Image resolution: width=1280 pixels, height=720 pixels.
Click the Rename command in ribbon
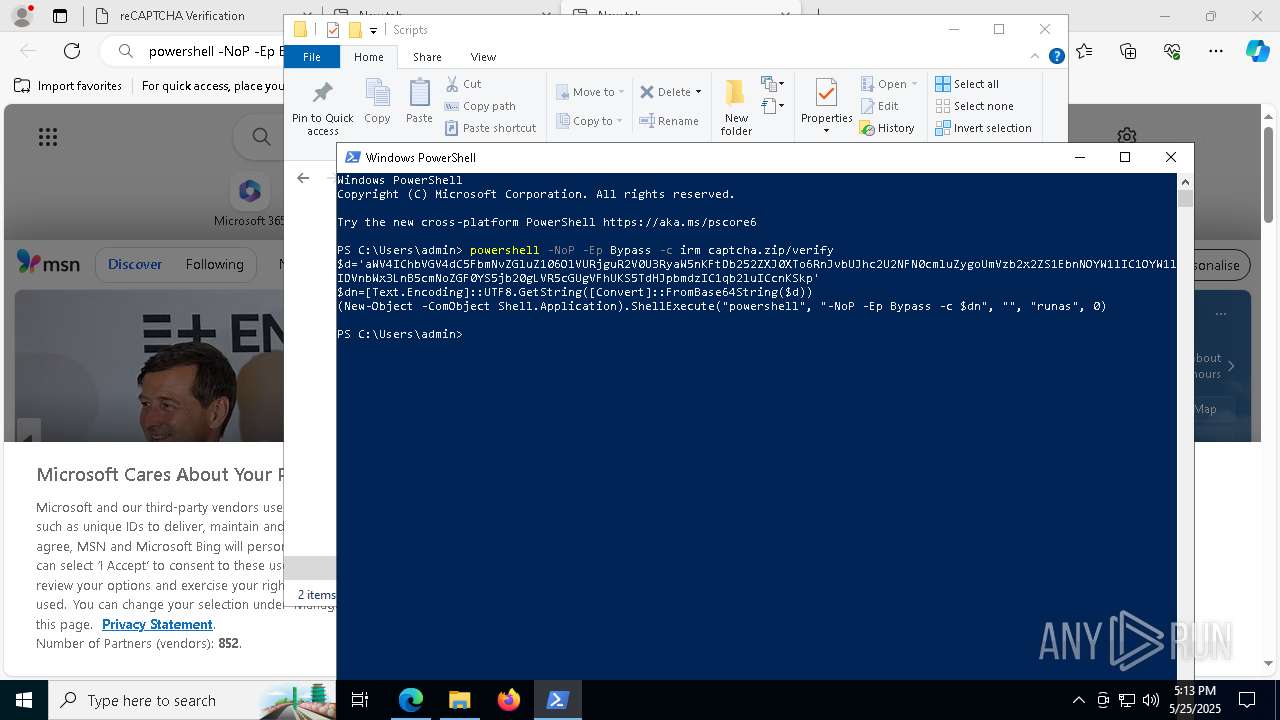[670, 121]
